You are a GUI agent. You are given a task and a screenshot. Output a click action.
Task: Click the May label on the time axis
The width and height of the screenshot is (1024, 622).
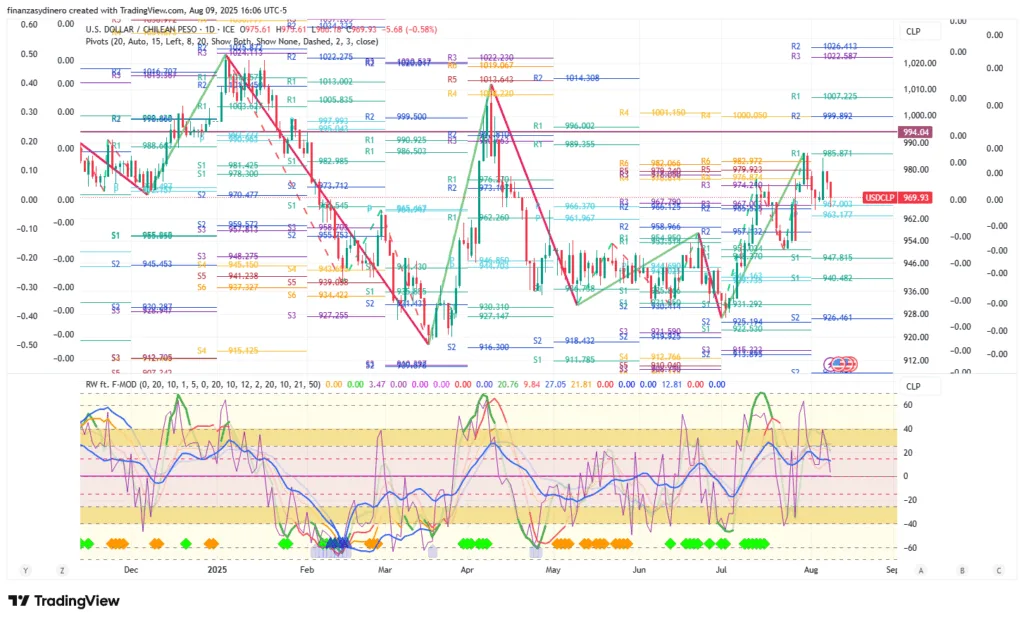pyautogui.click(x=552, y=570)
